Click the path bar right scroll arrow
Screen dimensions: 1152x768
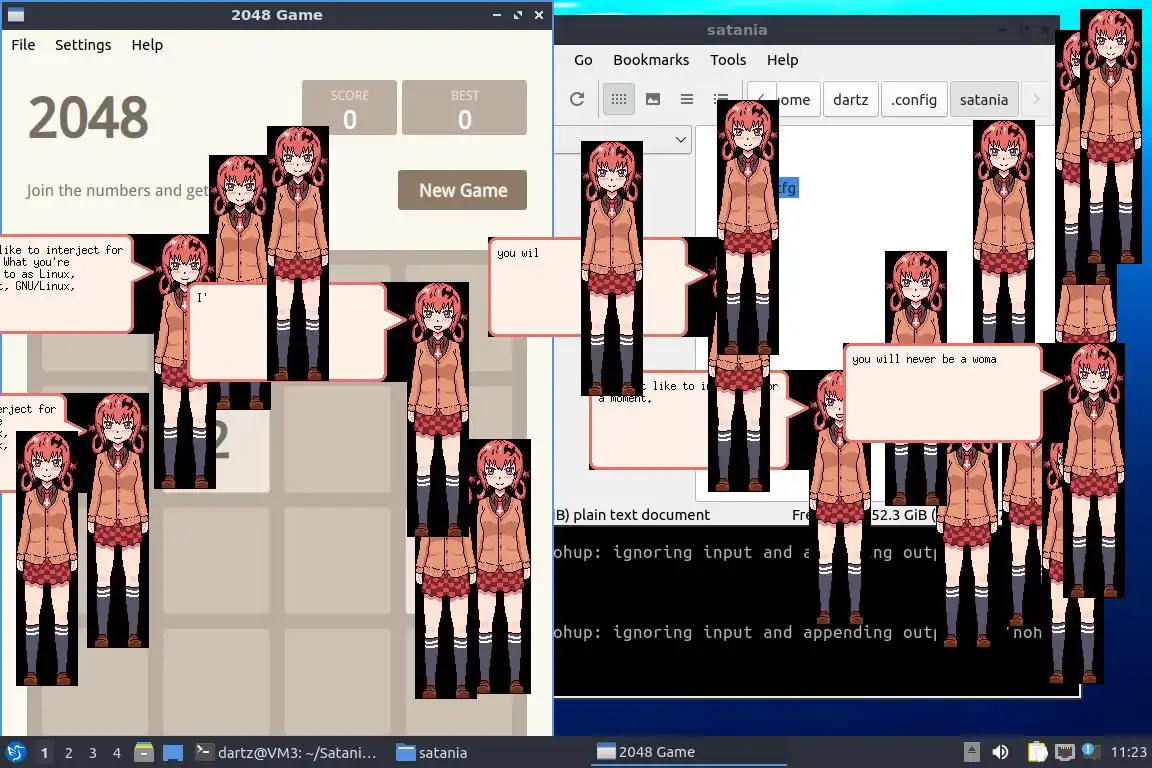tap(1037, 99)
